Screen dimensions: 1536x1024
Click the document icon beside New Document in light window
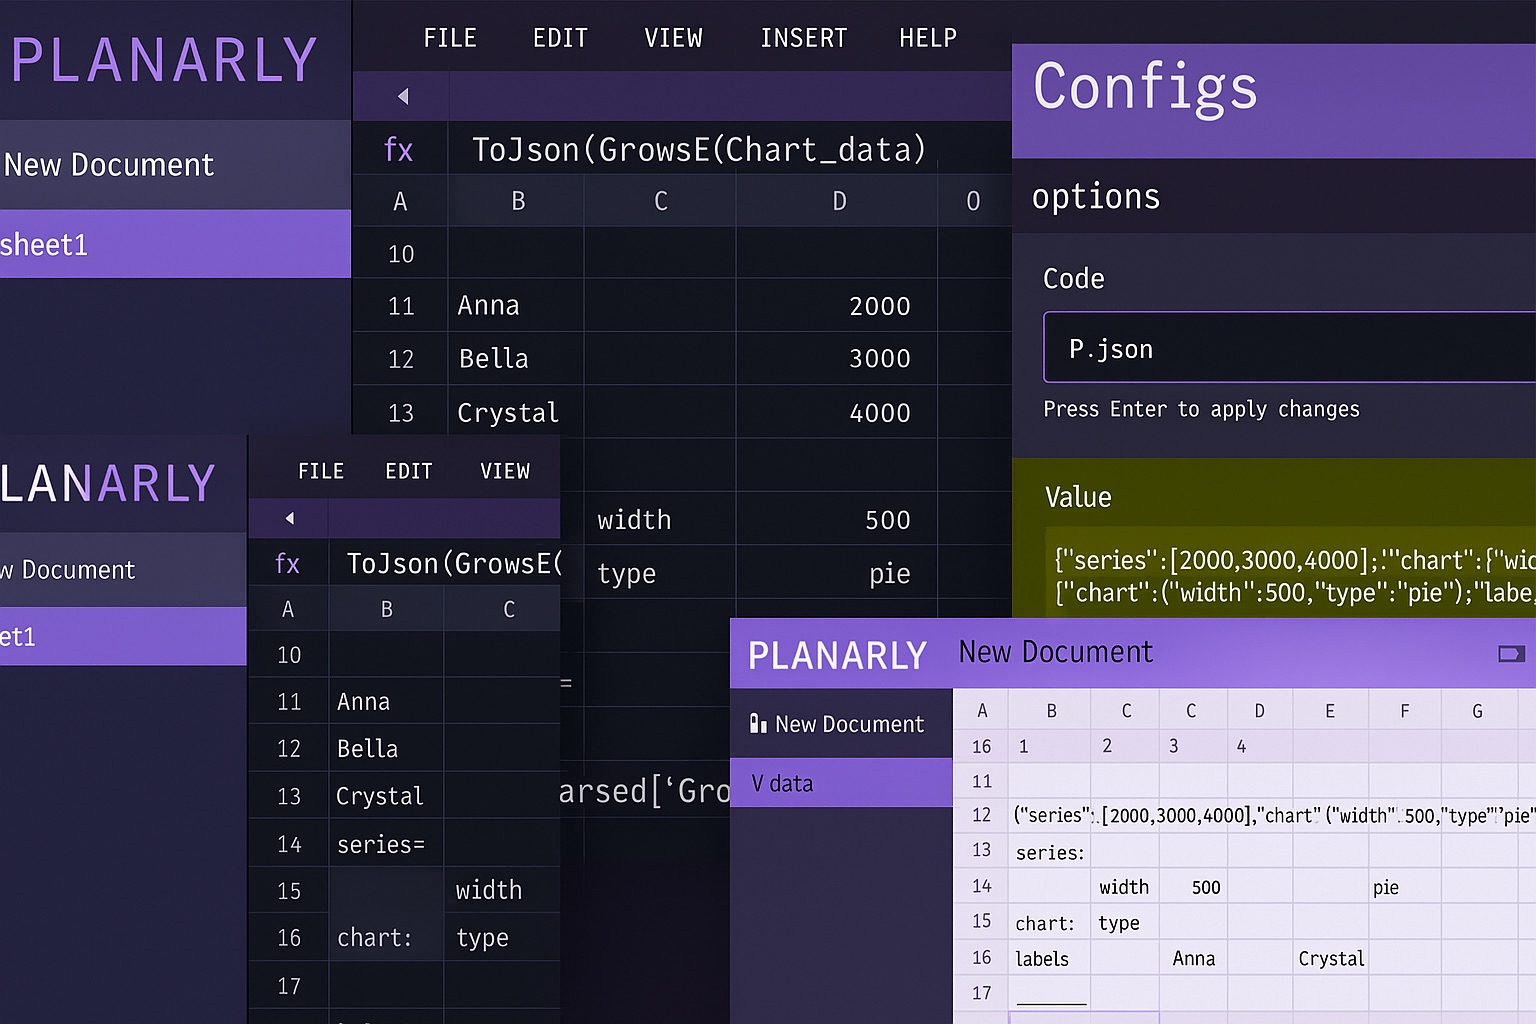[x=758, y=723]
